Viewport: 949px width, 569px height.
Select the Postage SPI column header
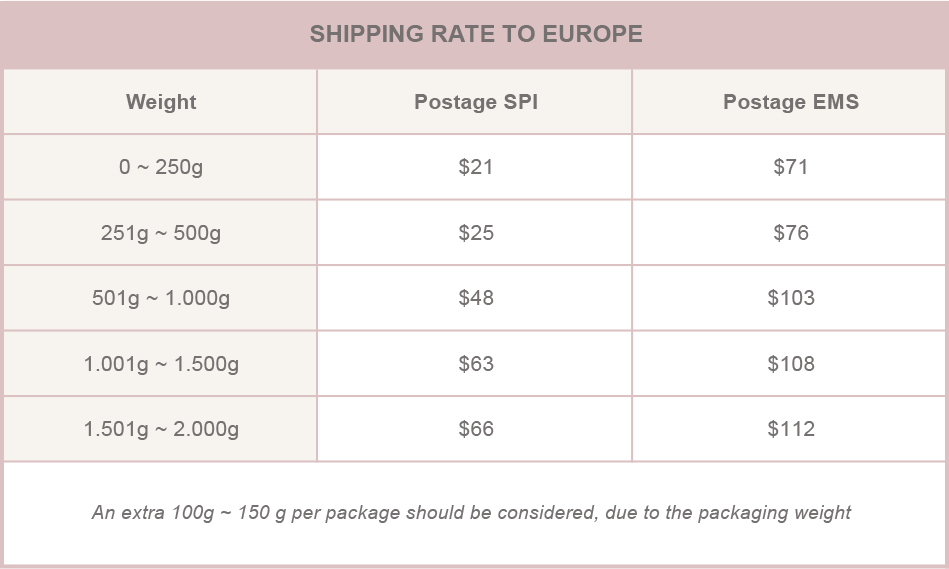(x=474, y=101)
